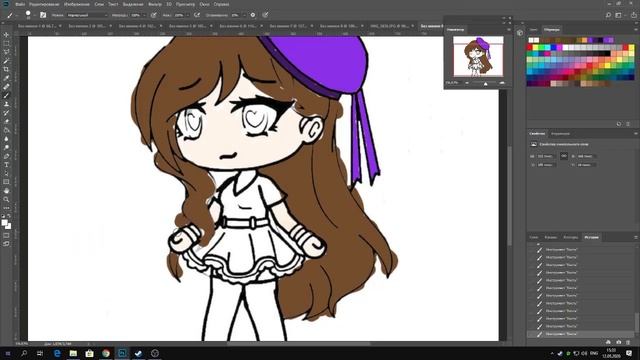Select the Type tool
The image size is (640, 360).
[6, 165]
